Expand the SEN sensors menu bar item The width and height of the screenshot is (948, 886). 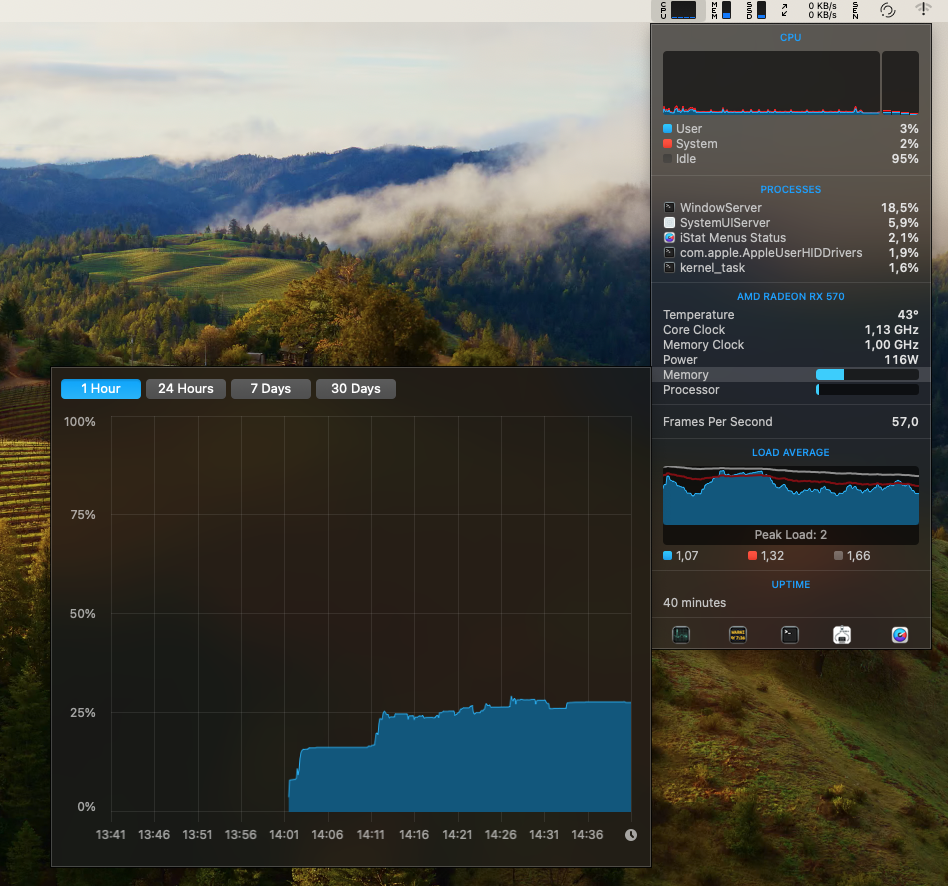click(855, 10)
